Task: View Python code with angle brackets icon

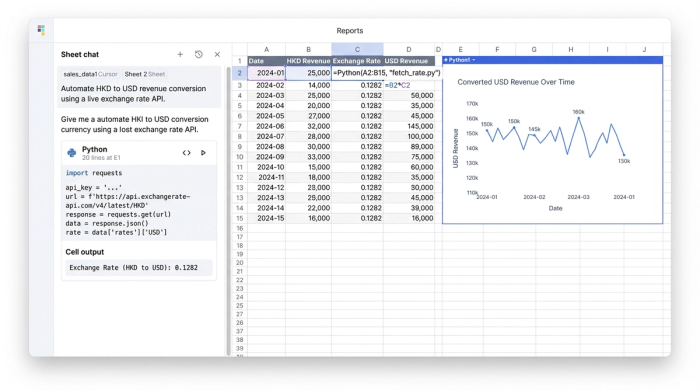Action: (187, 153)
